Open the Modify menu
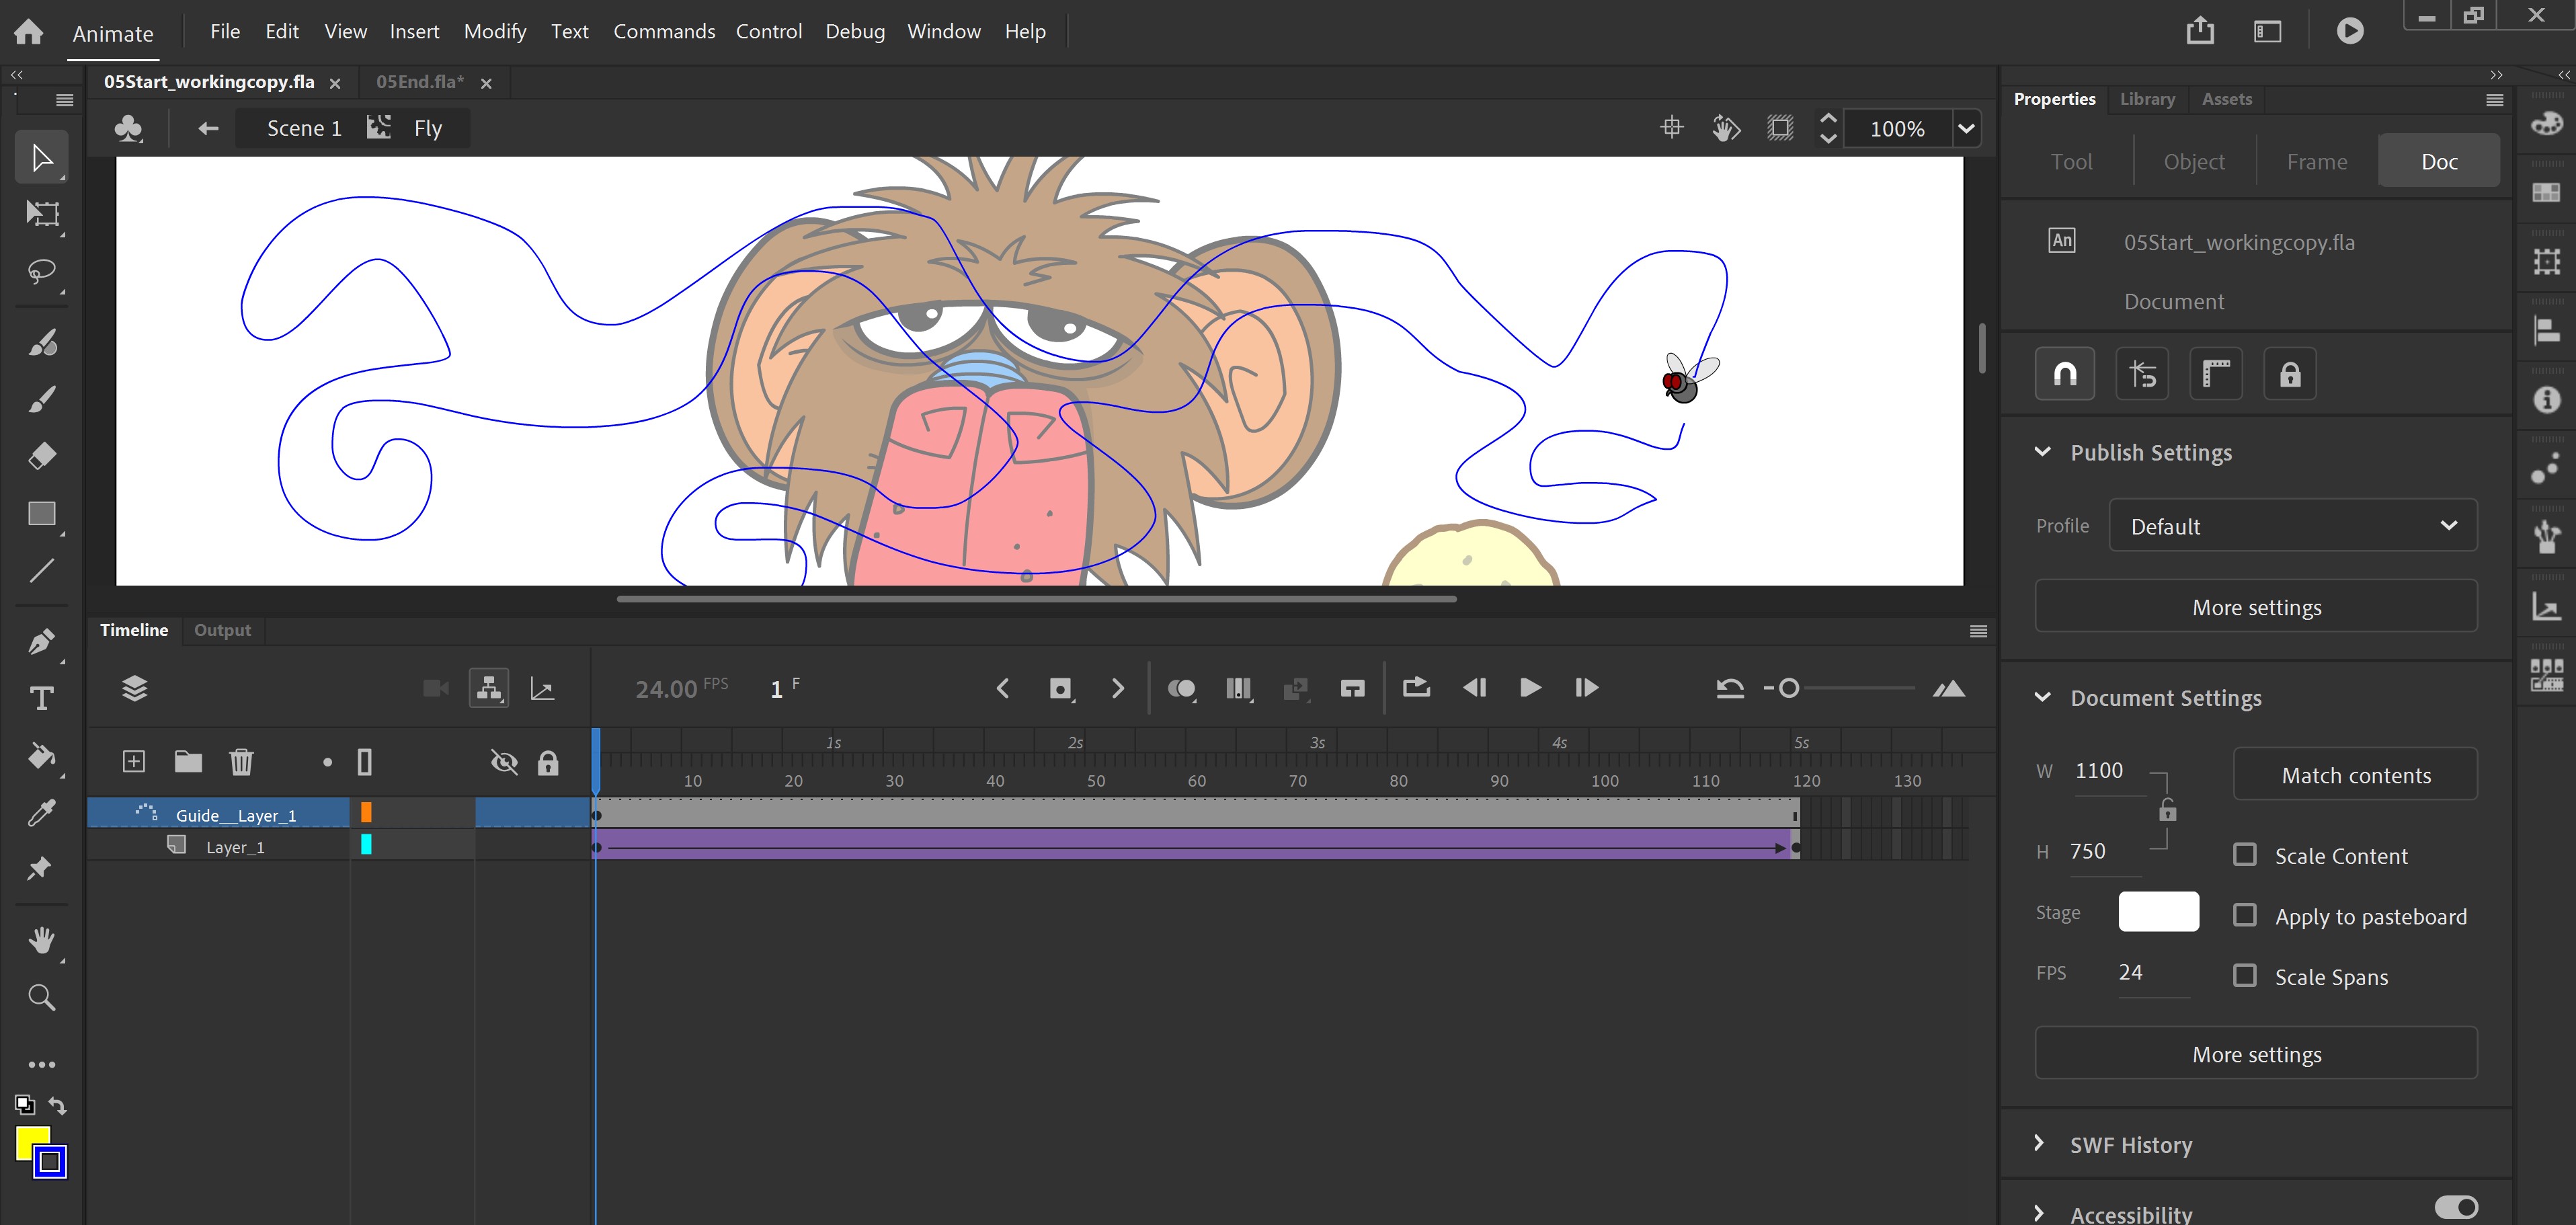 (494, 31)
